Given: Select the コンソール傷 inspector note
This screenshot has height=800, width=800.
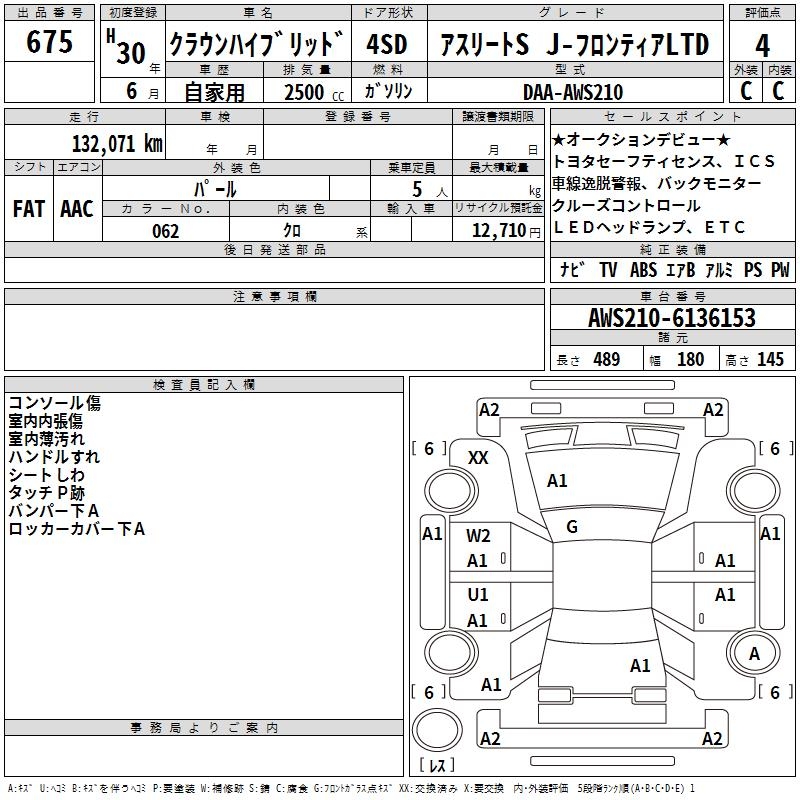Looking at the screenshot, I should [x=54, y=403].
